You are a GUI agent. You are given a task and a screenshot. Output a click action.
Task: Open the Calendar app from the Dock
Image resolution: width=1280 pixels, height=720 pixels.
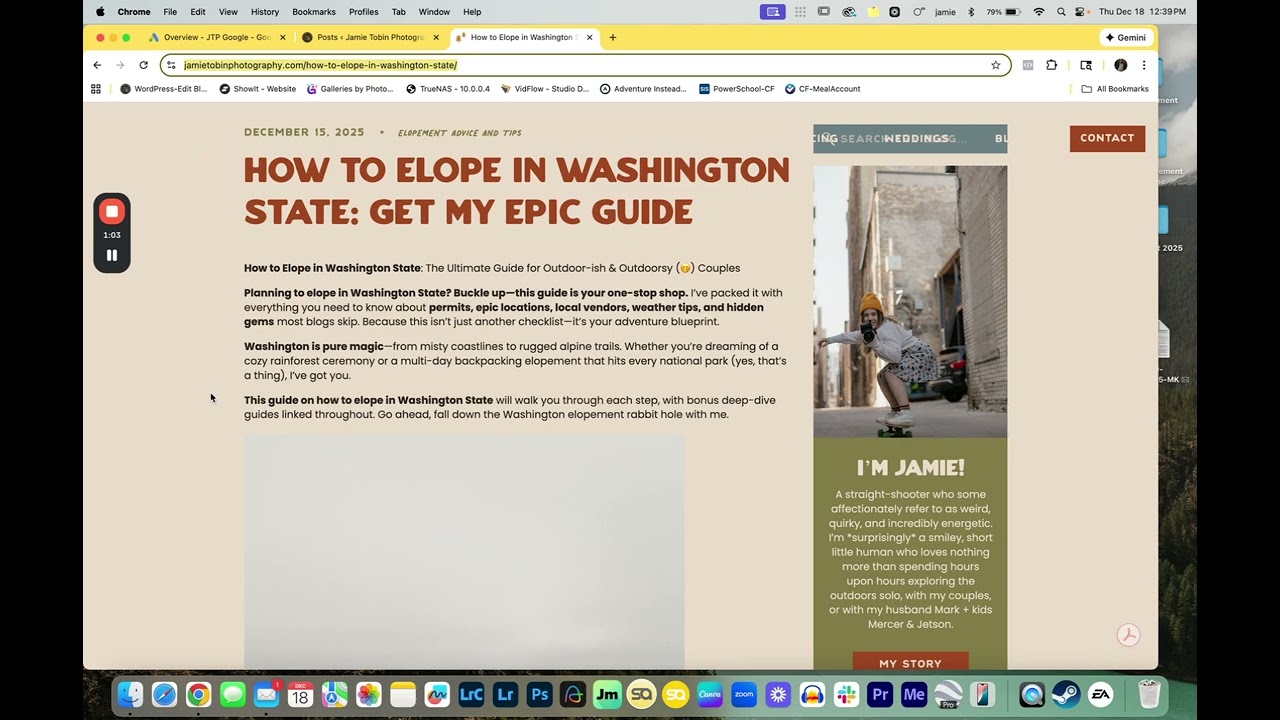point(300,694)
